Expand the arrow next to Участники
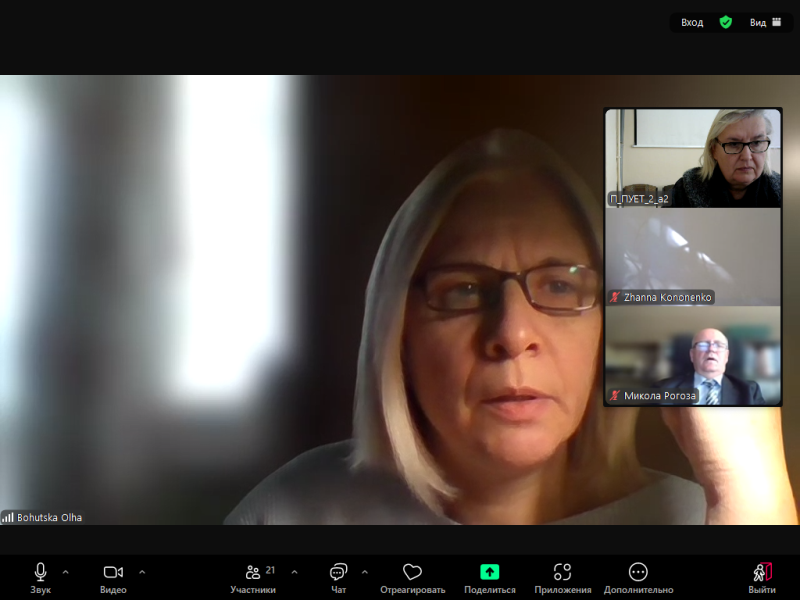 [294, 572]
